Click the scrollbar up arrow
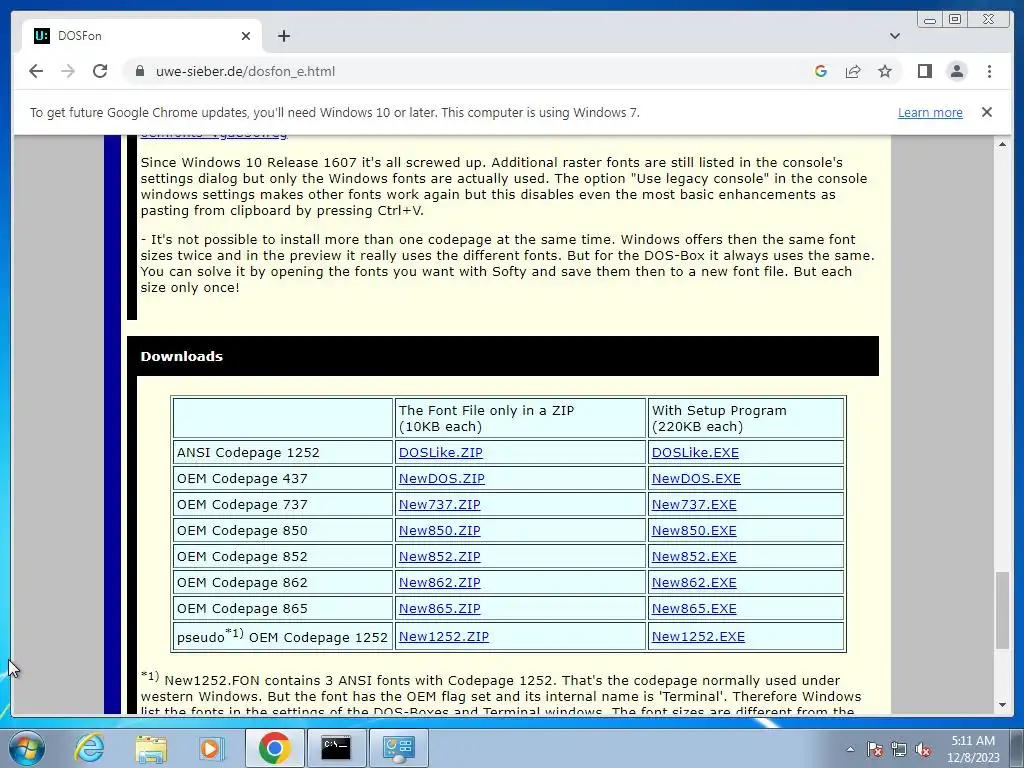The height and width of the screenshot is (768, 1024). (x=1002, y=144)
